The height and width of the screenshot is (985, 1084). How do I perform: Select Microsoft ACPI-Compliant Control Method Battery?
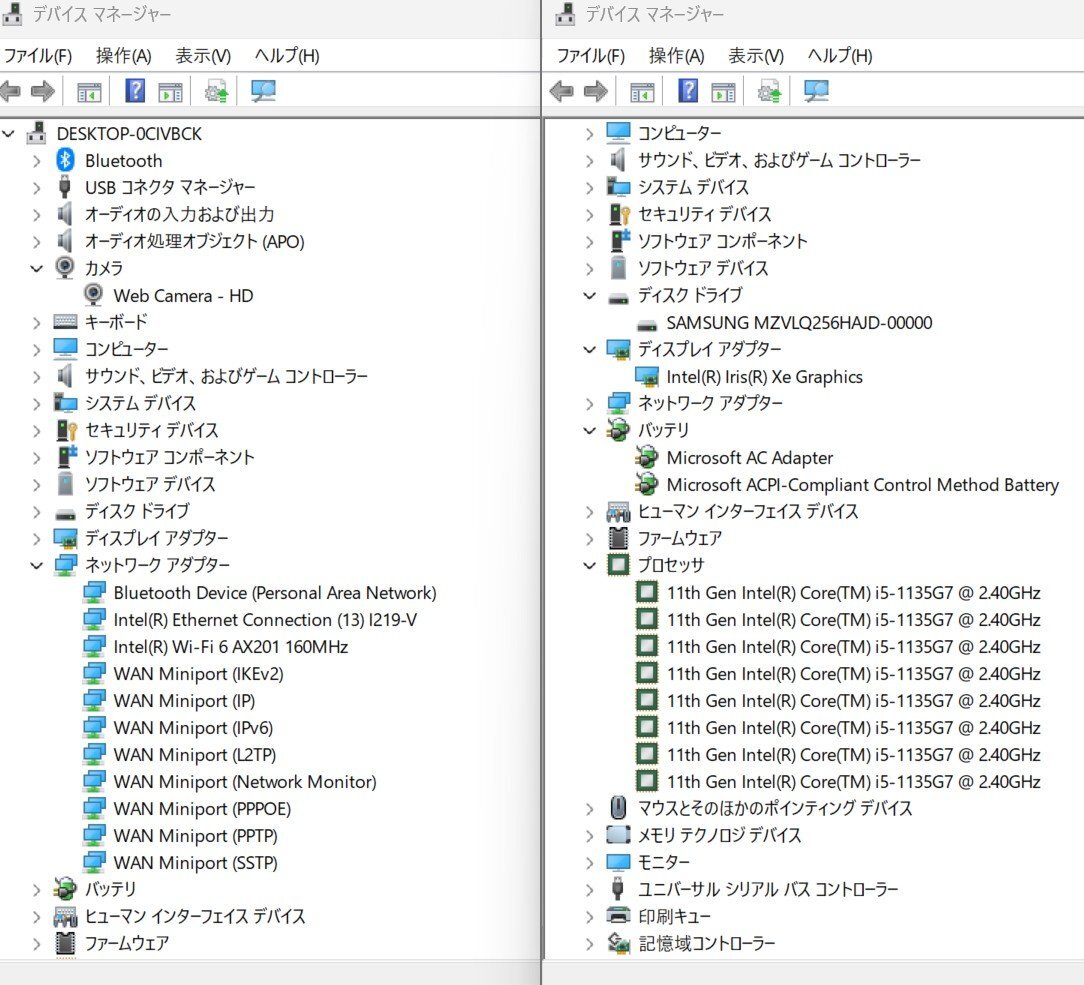[x=863, y=485]
